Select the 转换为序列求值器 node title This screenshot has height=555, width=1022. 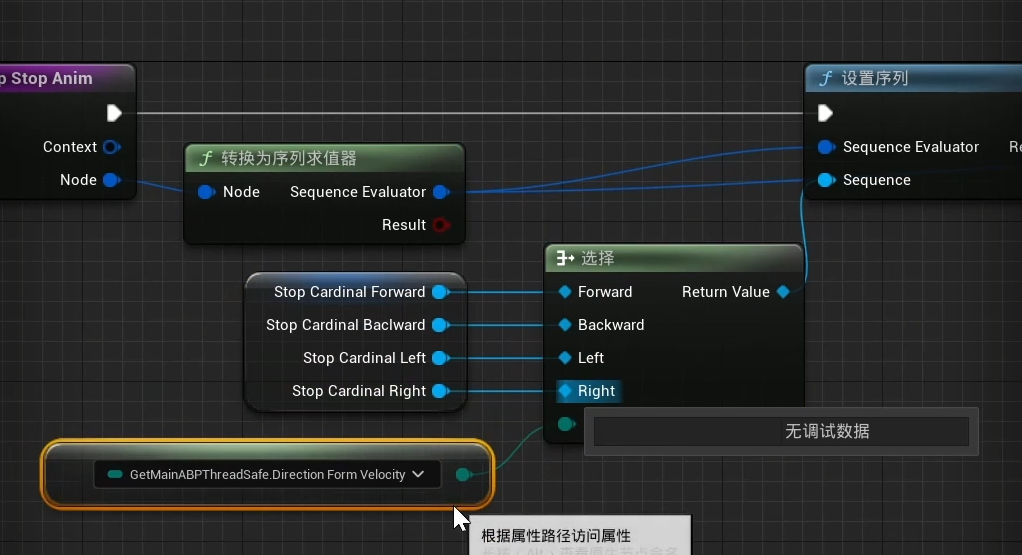(x=289, y=158)
